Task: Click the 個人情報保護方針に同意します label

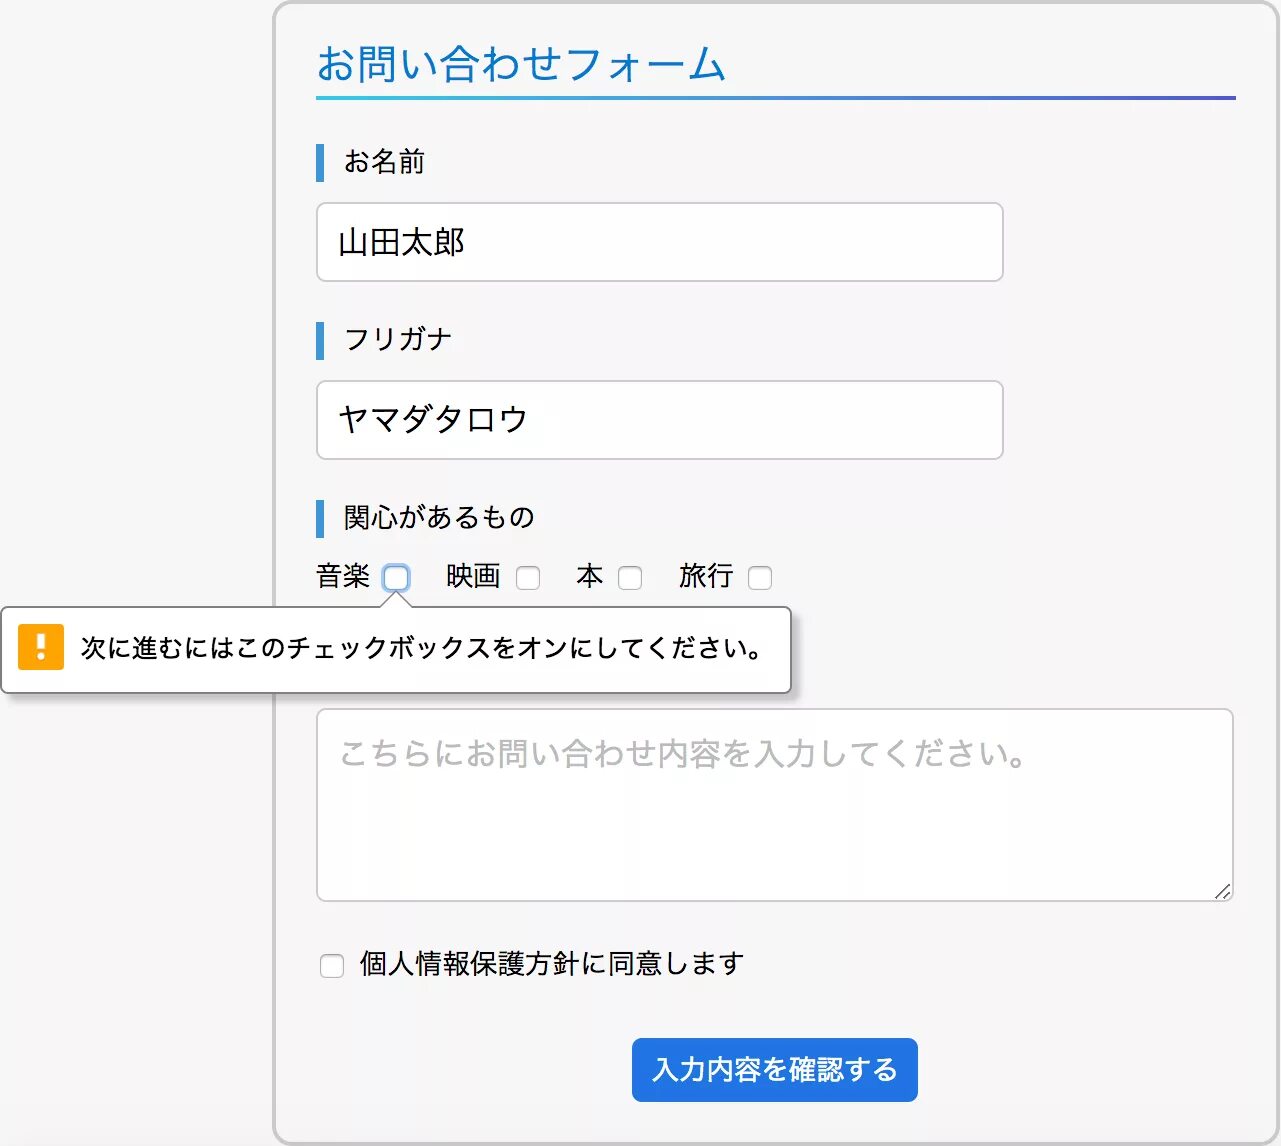Action: pyautogui.click(x=552, y=964)
